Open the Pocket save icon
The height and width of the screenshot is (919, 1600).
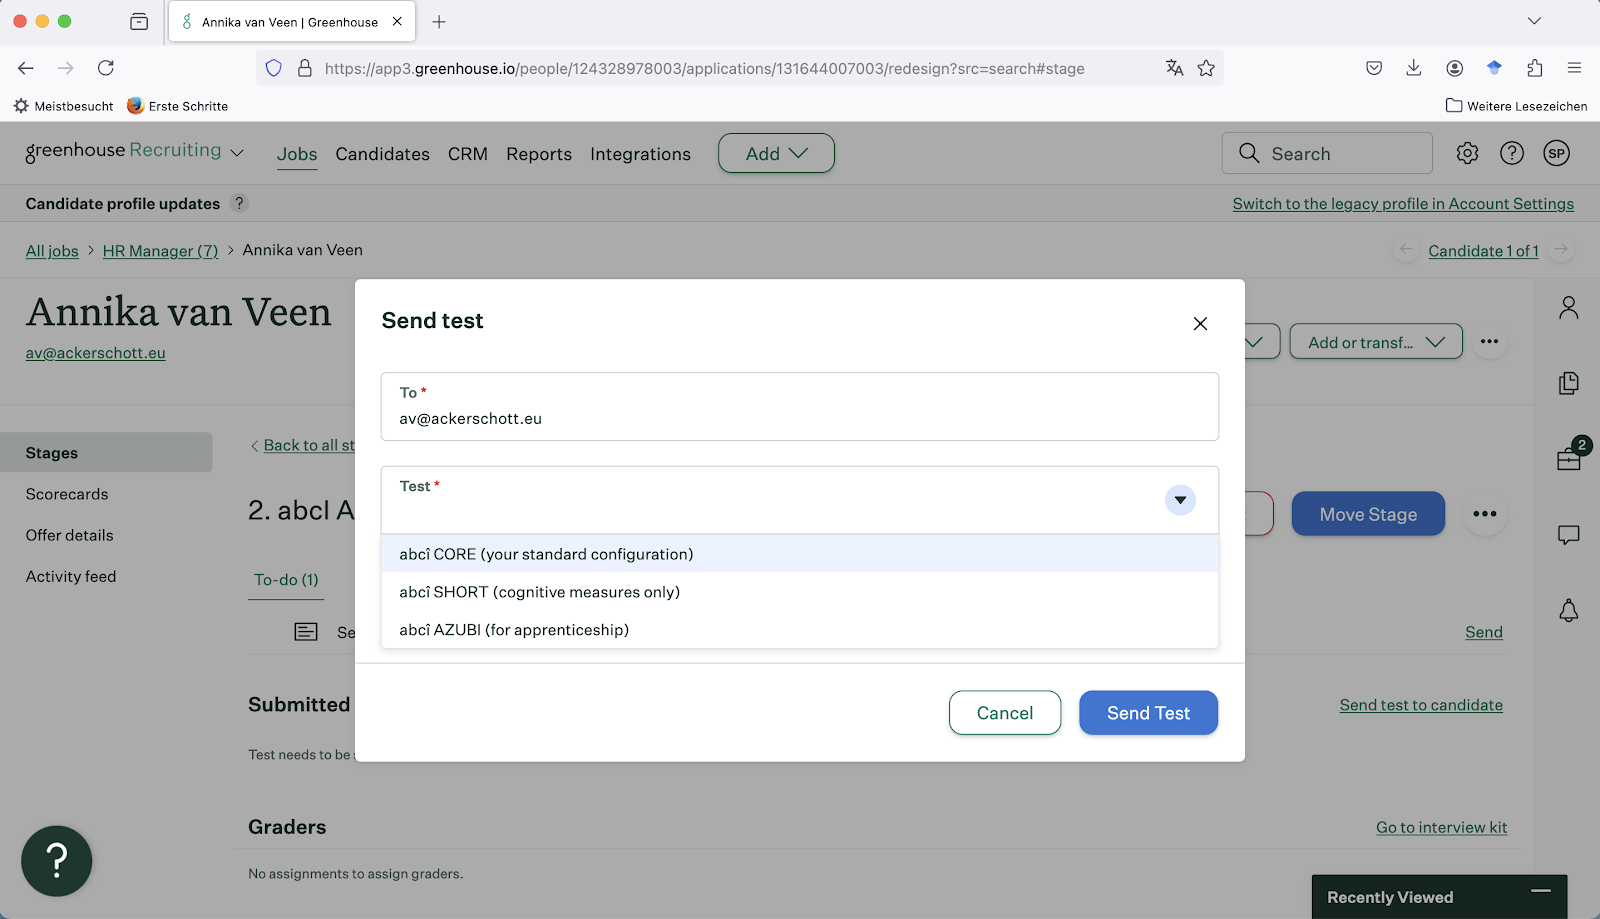click(x=1374, y=68)
